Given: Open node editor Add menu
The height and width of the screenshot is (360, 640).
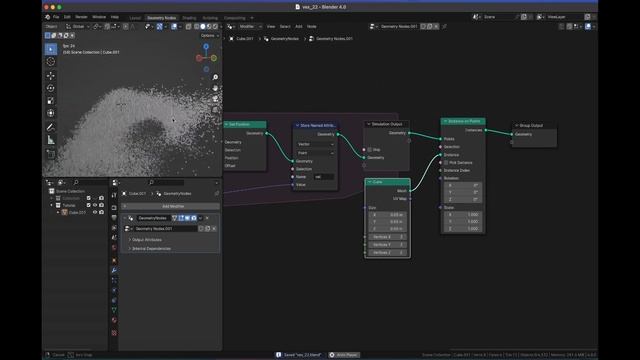Looking at the screenshot, I should [299, 27].
